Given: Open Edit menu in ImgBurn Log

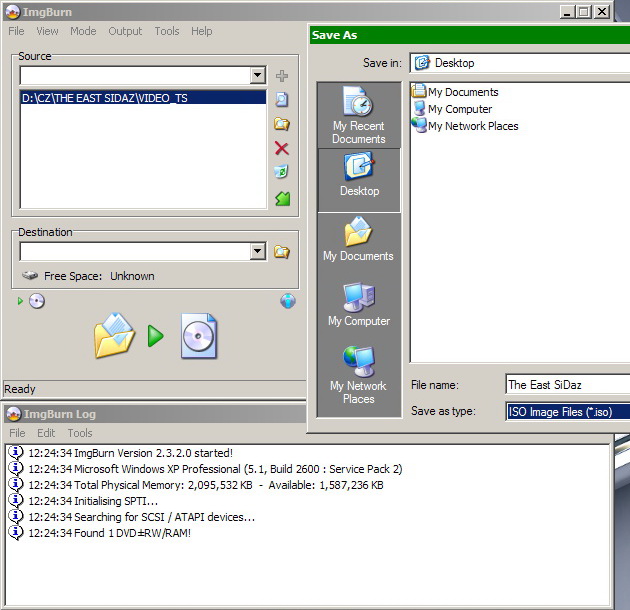Looking at the screenshot, I should click(x=46, y=433).
